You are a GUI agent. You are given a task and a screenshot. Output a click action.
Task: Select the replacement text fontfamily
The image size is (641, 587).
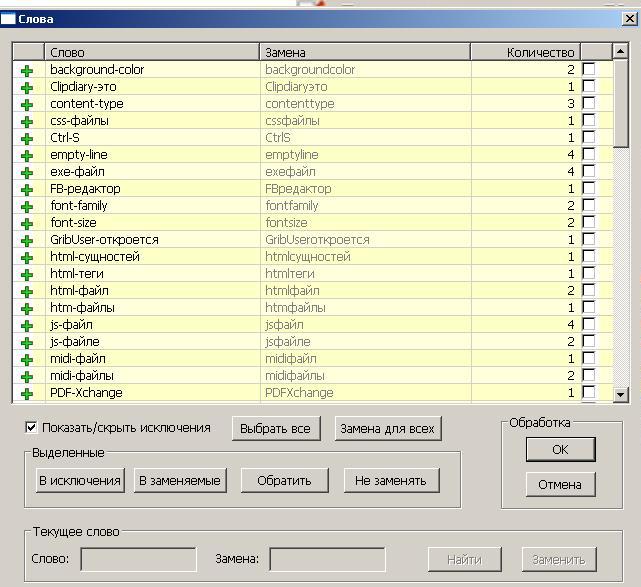pyautogui.click(x=291, y=206)
